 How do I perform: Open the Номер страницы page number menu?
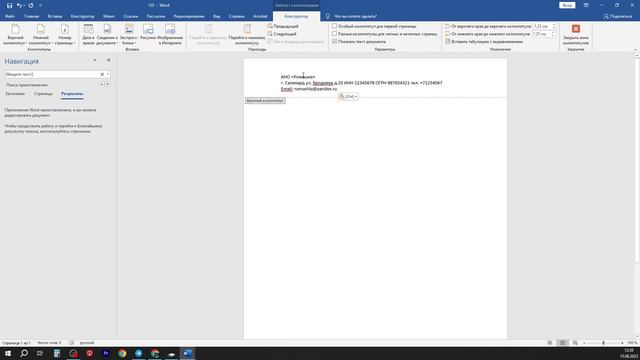click(64, 34)
